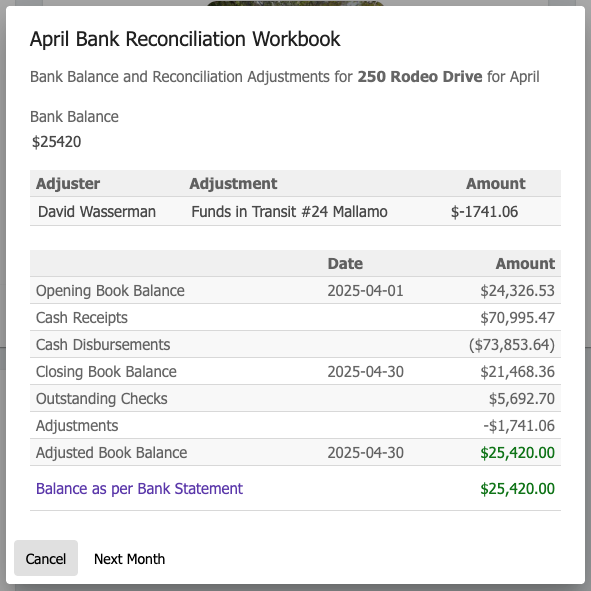This screenshot has width=591, height=591.
Task: Click the Closing Book Balance row label
Action: pos(106,372)
